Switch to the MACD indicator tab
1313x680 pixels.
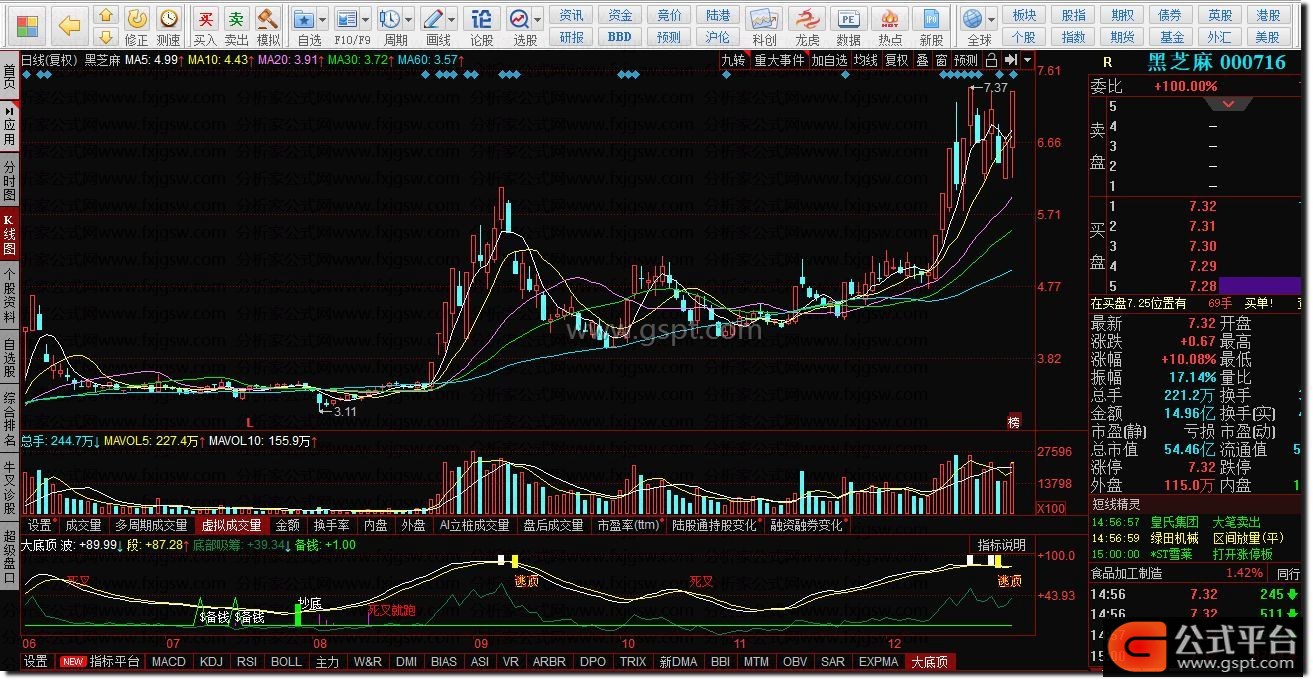[168, 662]
